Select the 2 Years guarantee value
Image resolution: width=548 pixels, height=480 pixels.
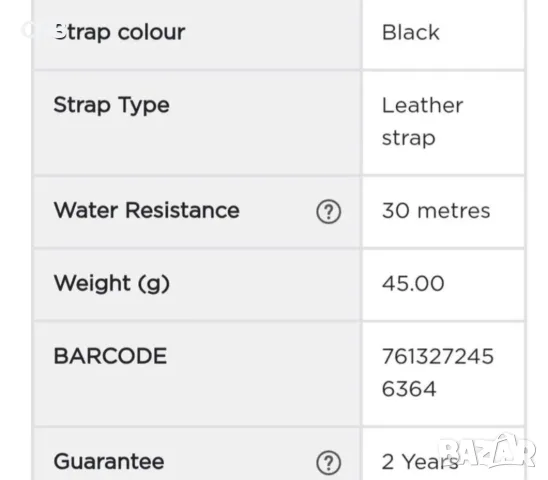(x=420, y=462)
